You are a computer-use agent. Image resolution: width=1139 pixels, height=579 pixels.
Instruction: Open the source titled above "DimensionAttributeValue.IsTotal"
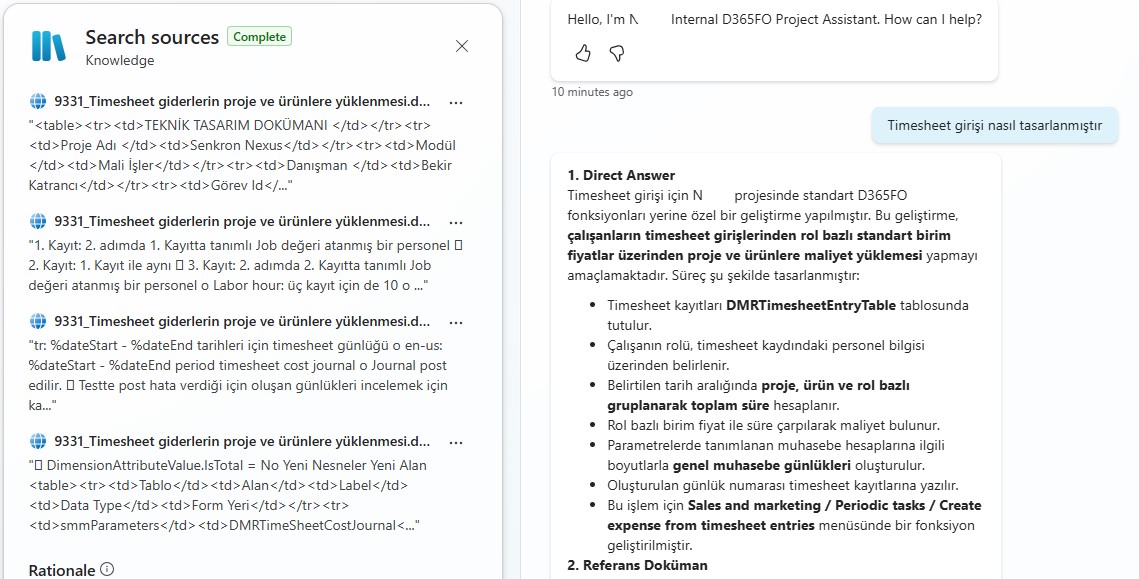pos(242,441)
